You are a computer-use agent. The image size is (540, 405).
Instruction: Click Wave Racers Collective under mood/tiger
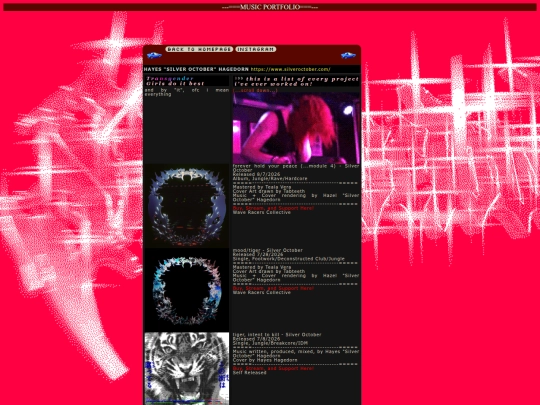(262, 292)
